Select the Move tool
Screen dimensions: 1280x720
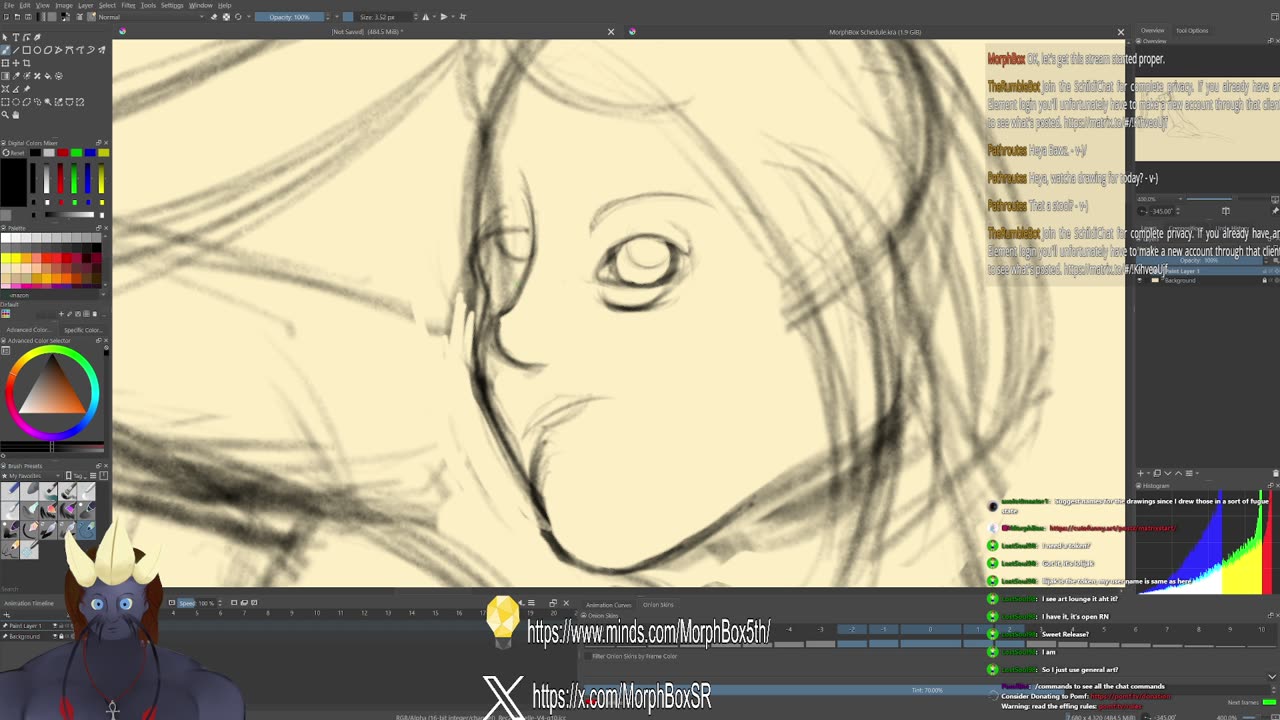click(16, 63)
